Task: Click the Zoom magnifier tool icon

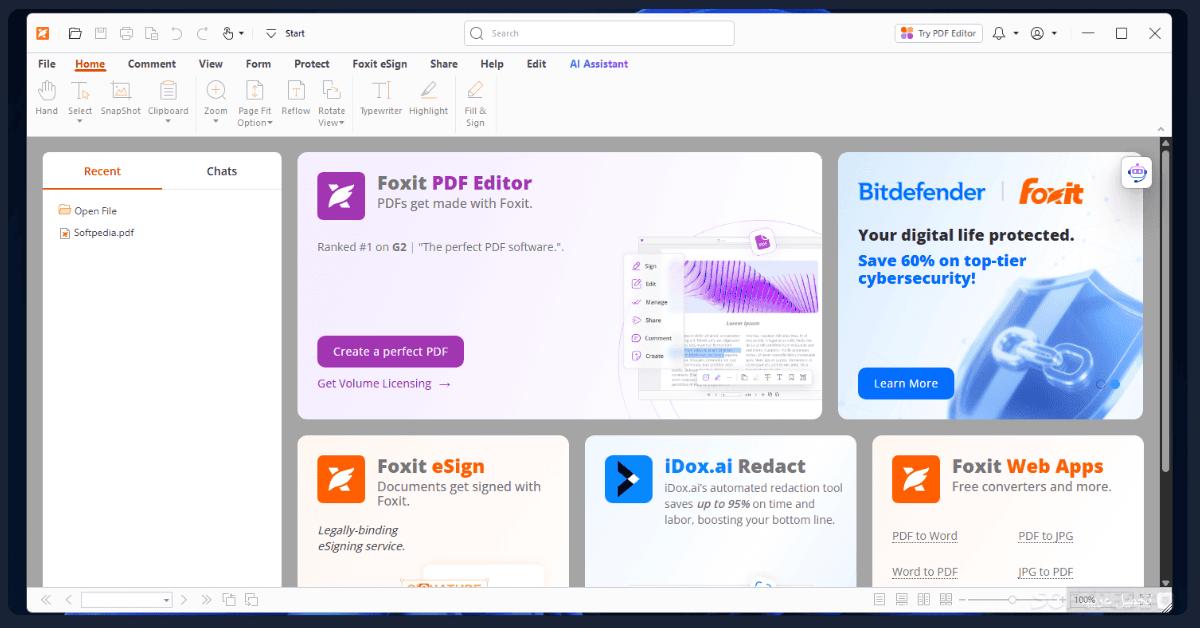Action: coord(216,91)
